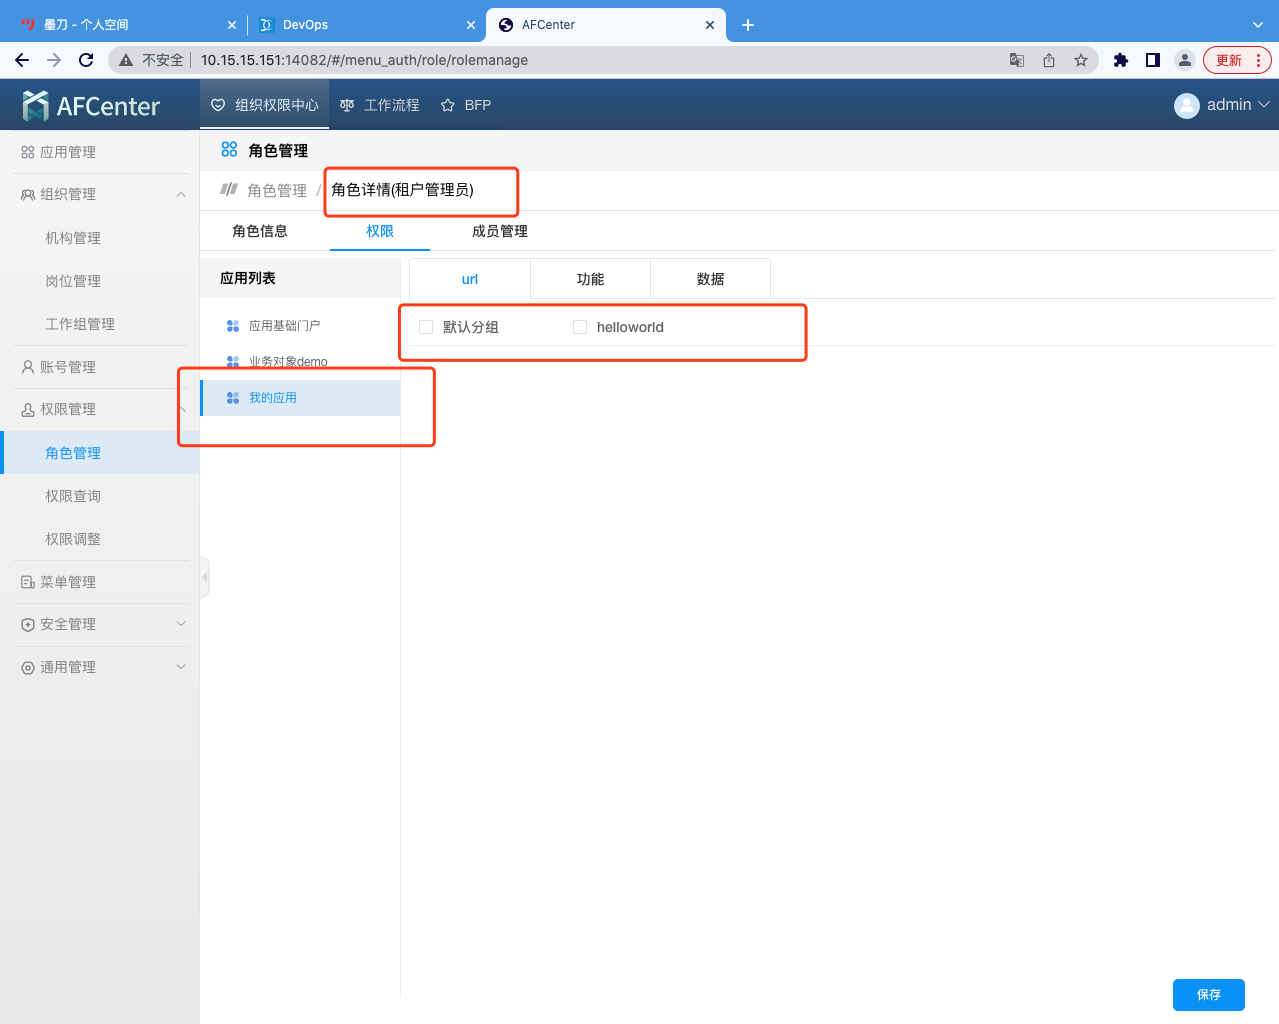Select 应用基础门户 in application list

pos(284,326)
